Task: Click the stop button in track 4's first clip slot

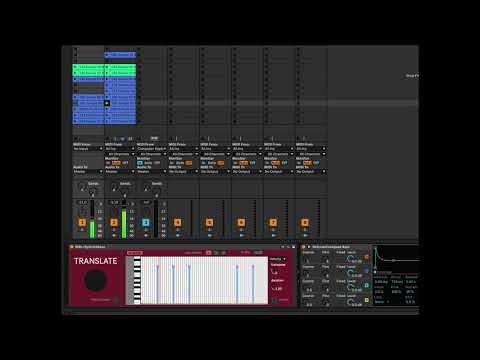Action: (x=171, y=49)
